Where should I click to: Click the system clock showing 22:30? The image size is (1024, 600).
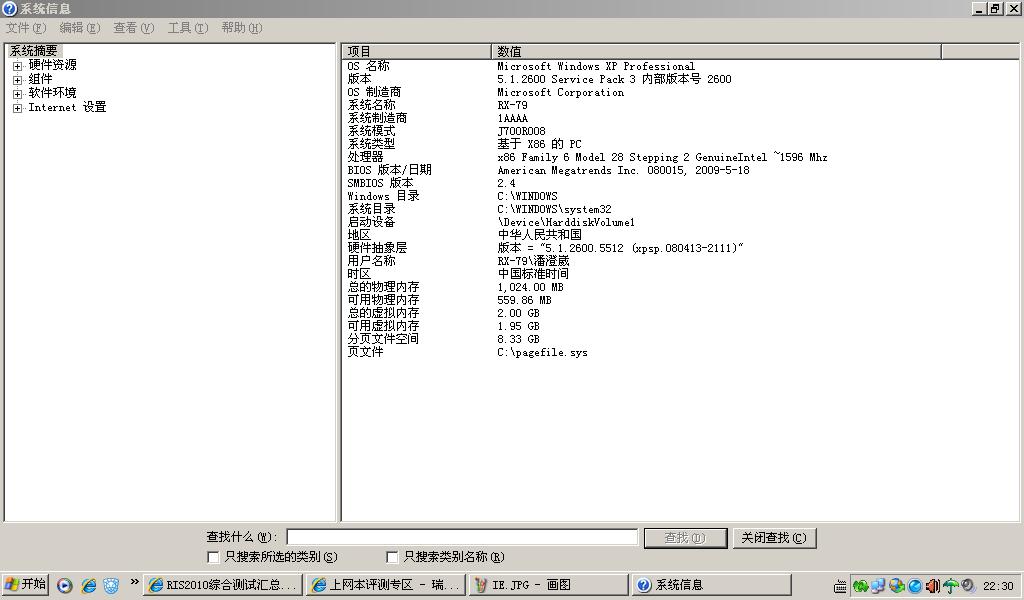click(999, 586)
